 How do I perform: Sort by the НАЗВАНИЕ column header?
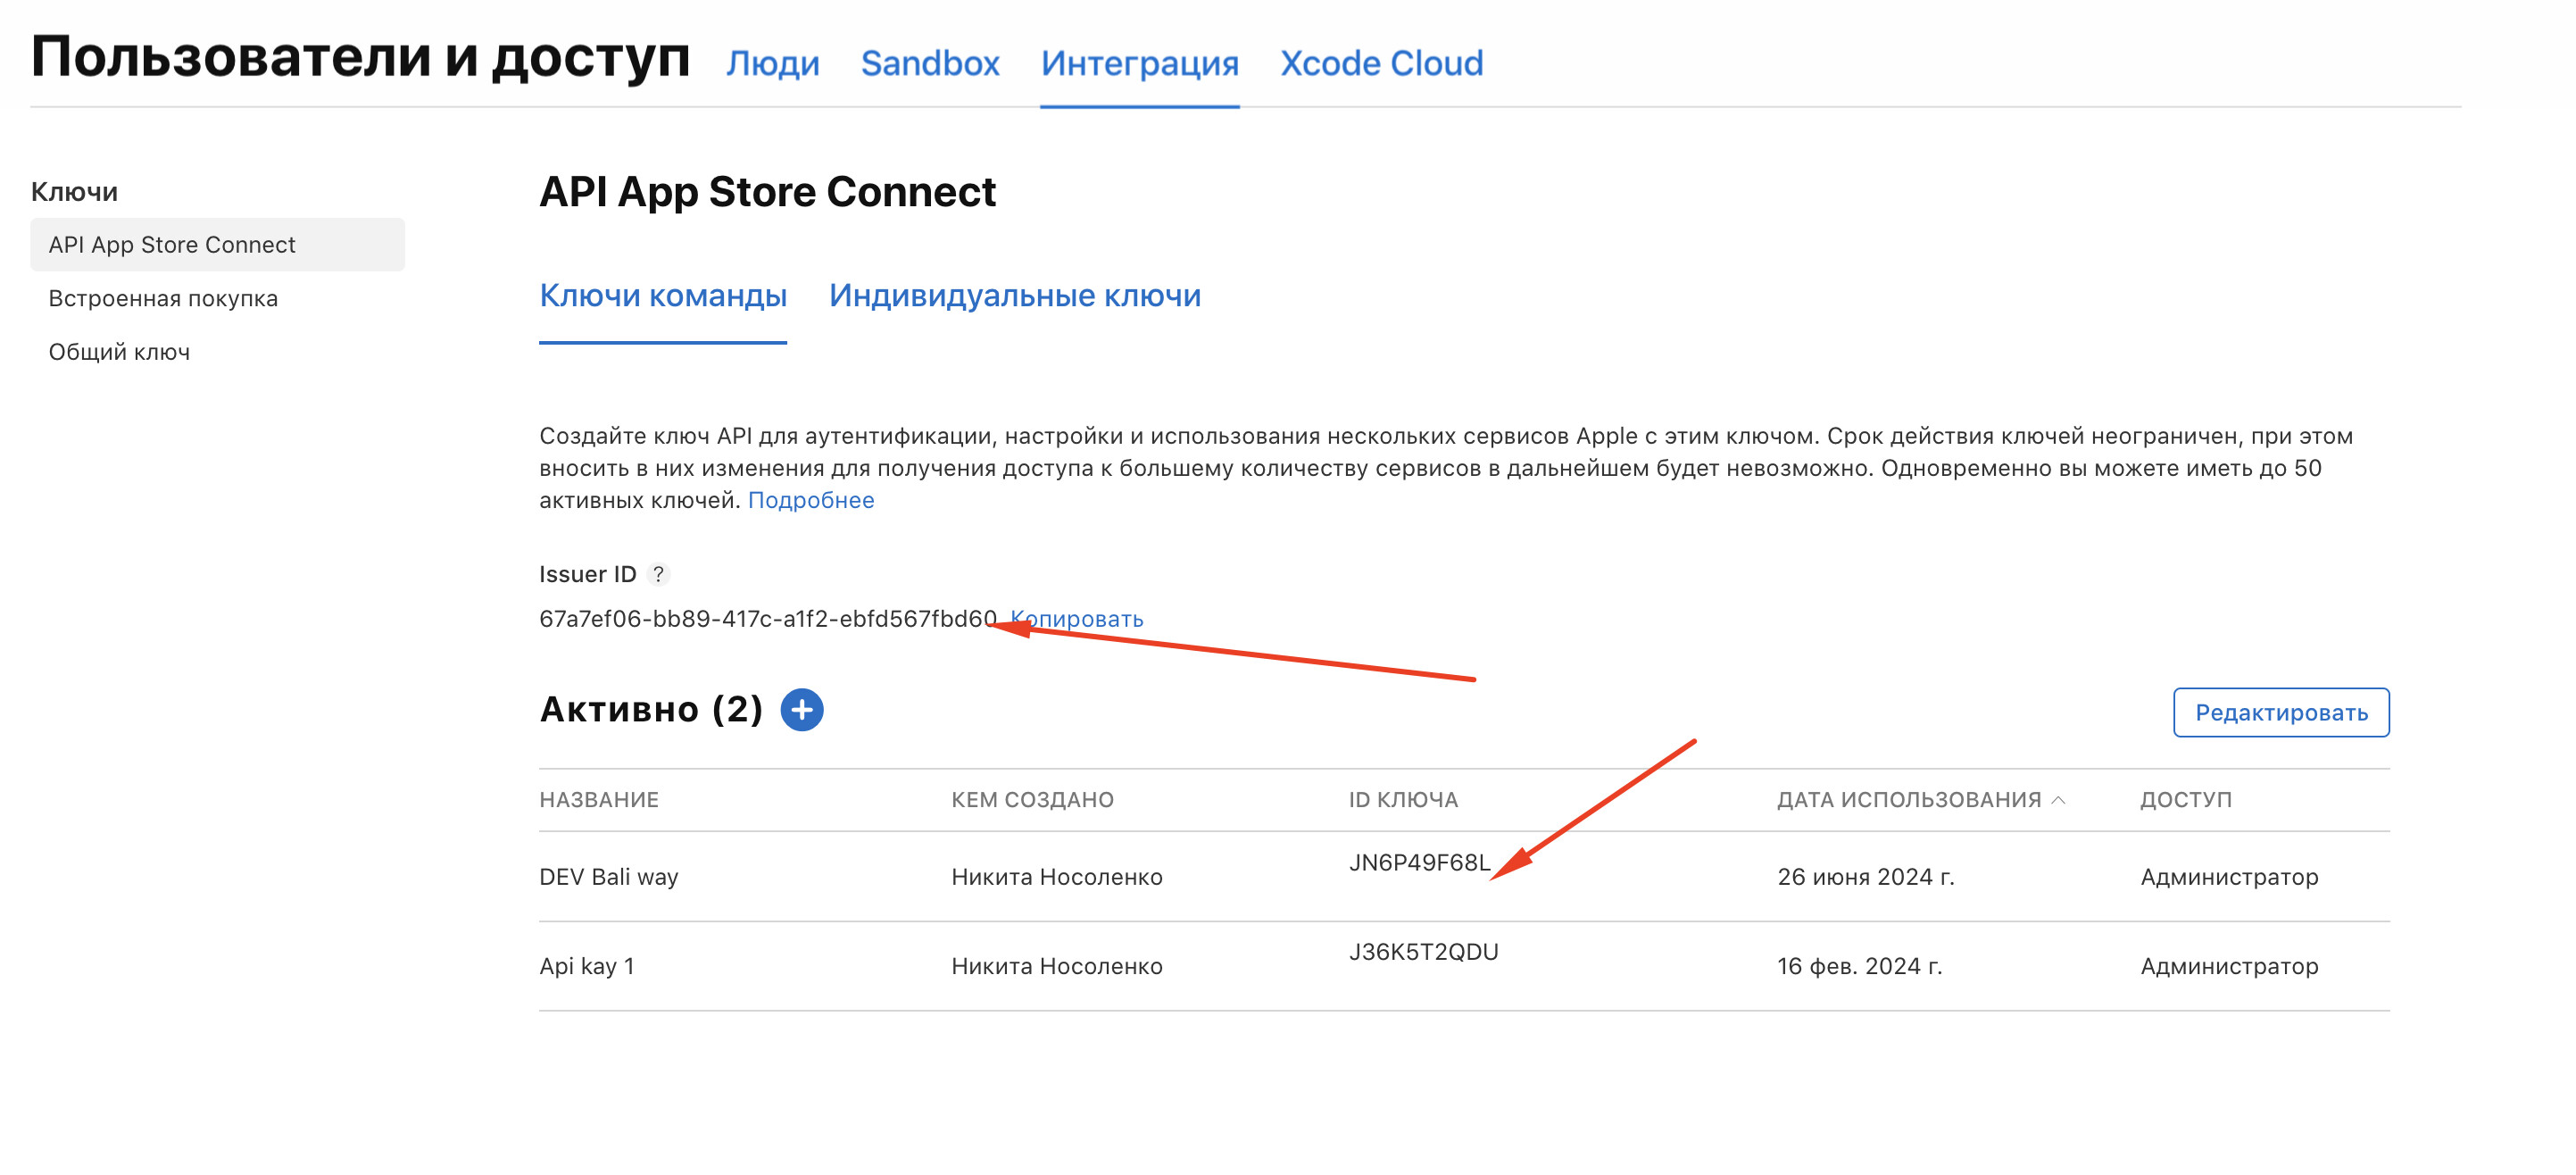(x=598, y=800)
